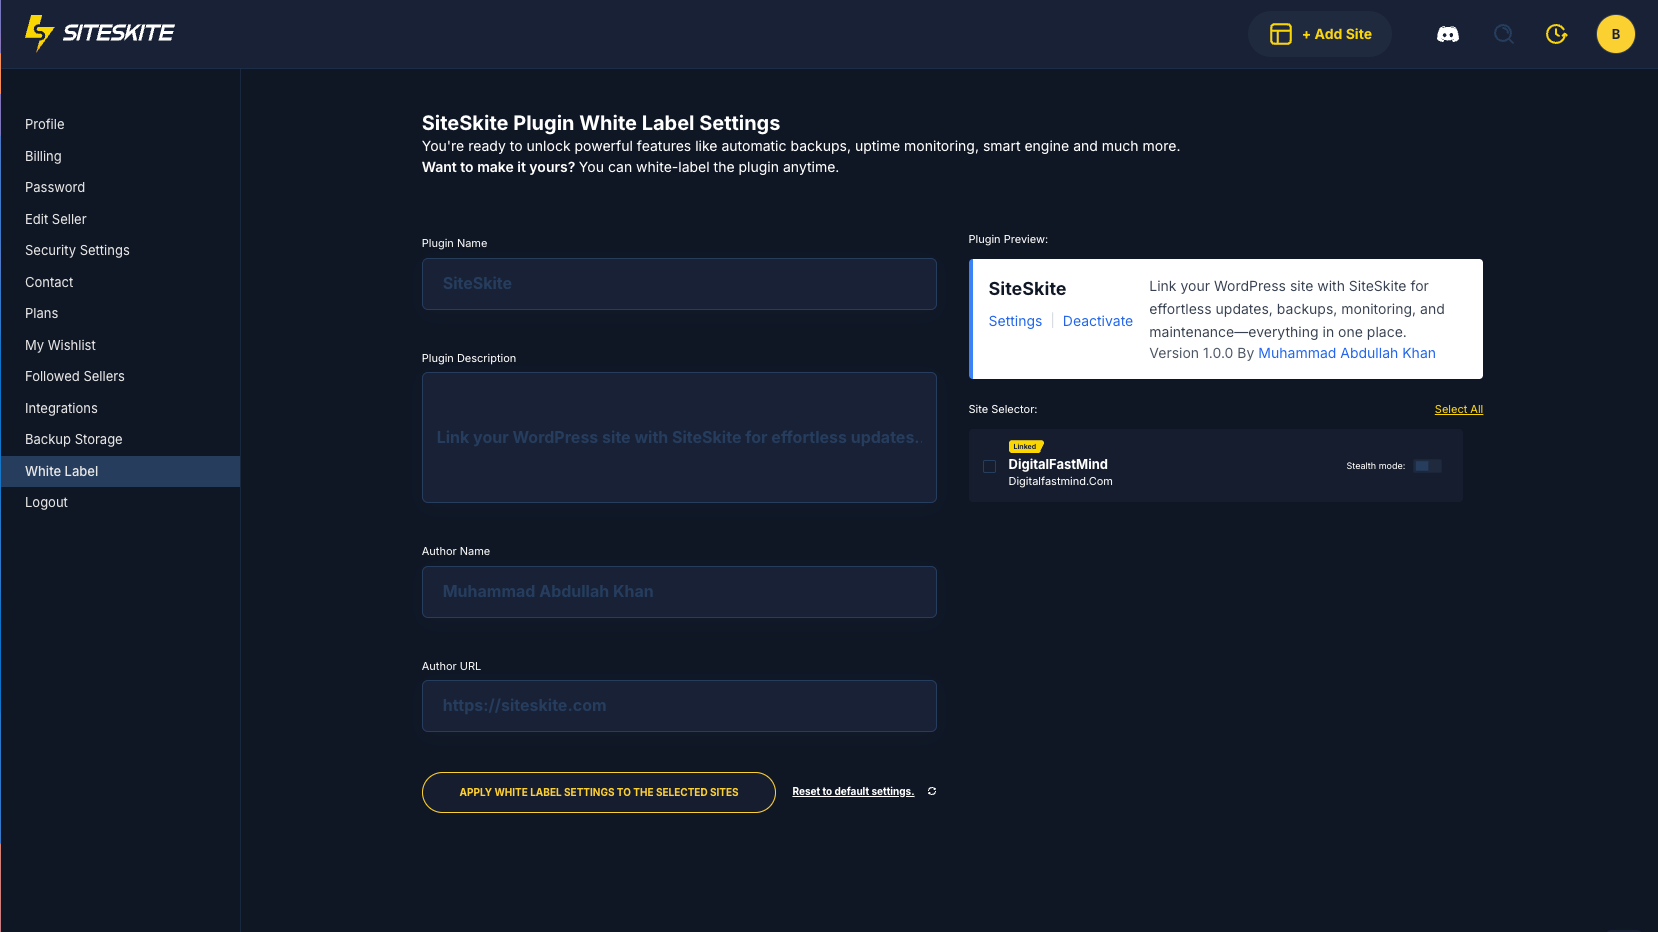Click the SiteSkite lightning logo
The image size is (1658, 932).
[x=39, y=33]
